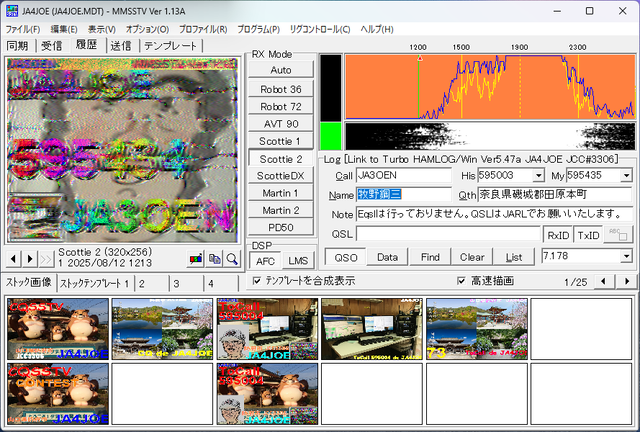This screenshot has width=640, height=432.
Task: Open the His report dropdown
Action: (539, 176)
